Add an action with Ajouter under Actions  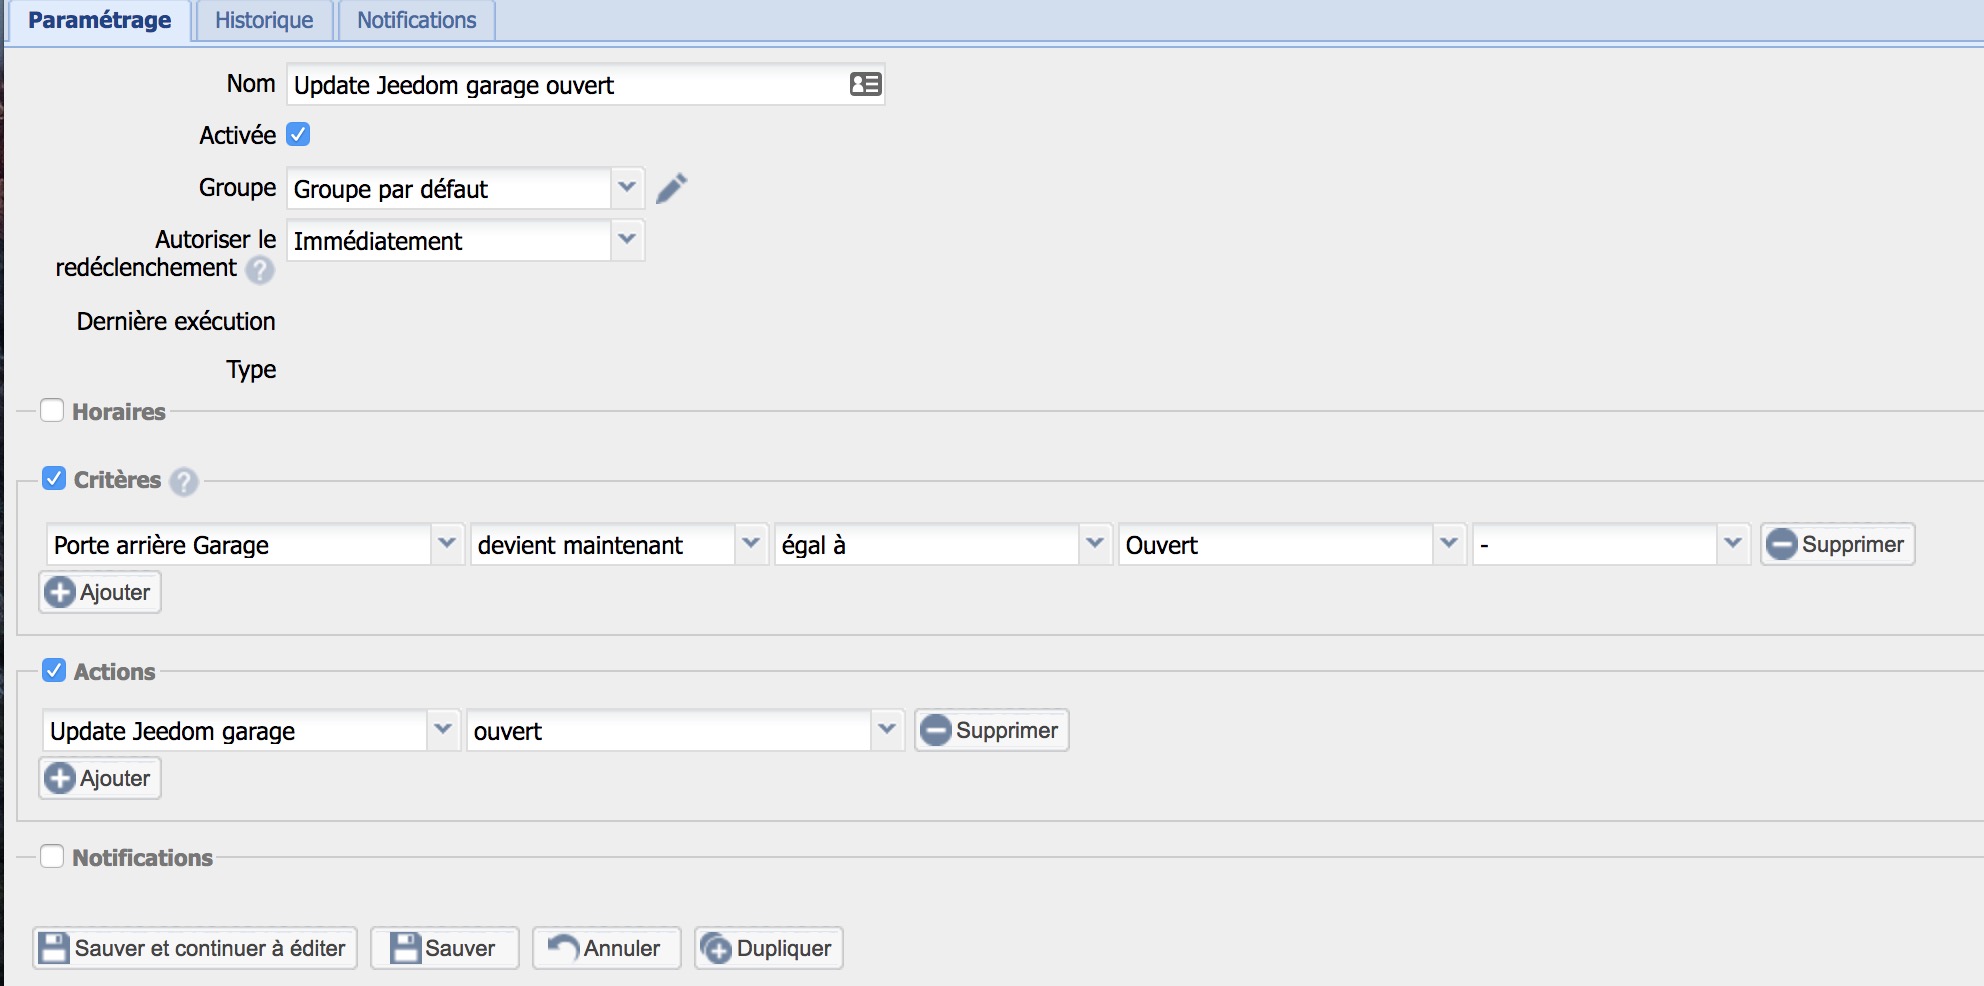click(x=100, y=778)
